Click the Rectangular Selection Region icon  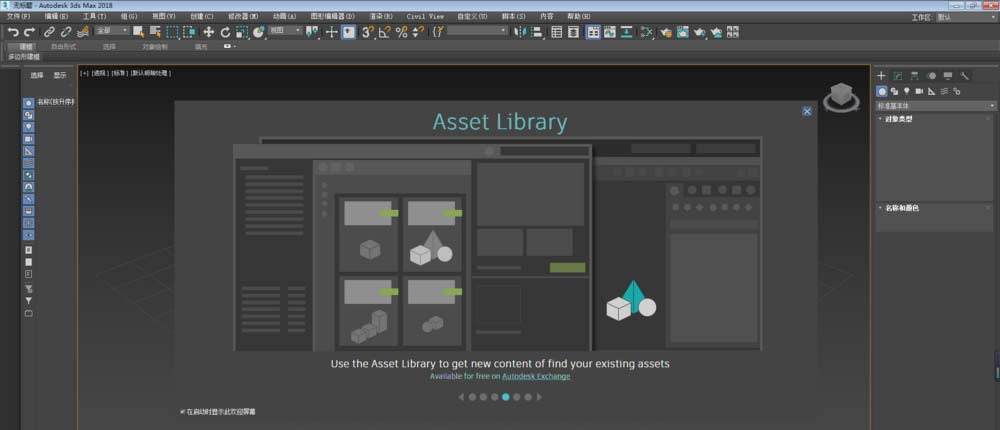tap(173, 32)
